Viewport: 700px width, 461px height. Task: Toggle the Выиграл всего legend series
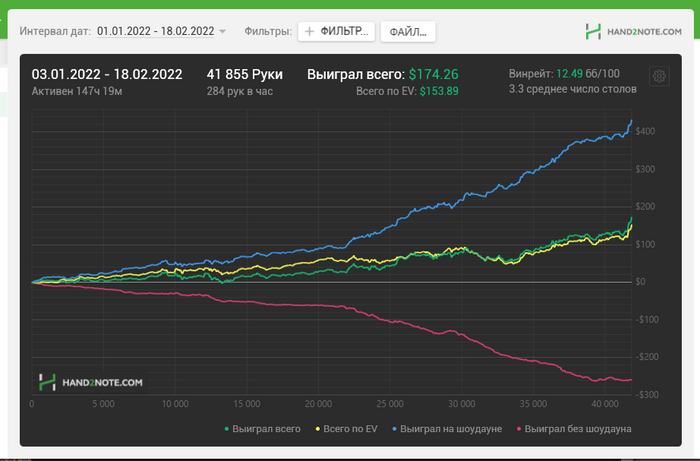tap(262, 429)
